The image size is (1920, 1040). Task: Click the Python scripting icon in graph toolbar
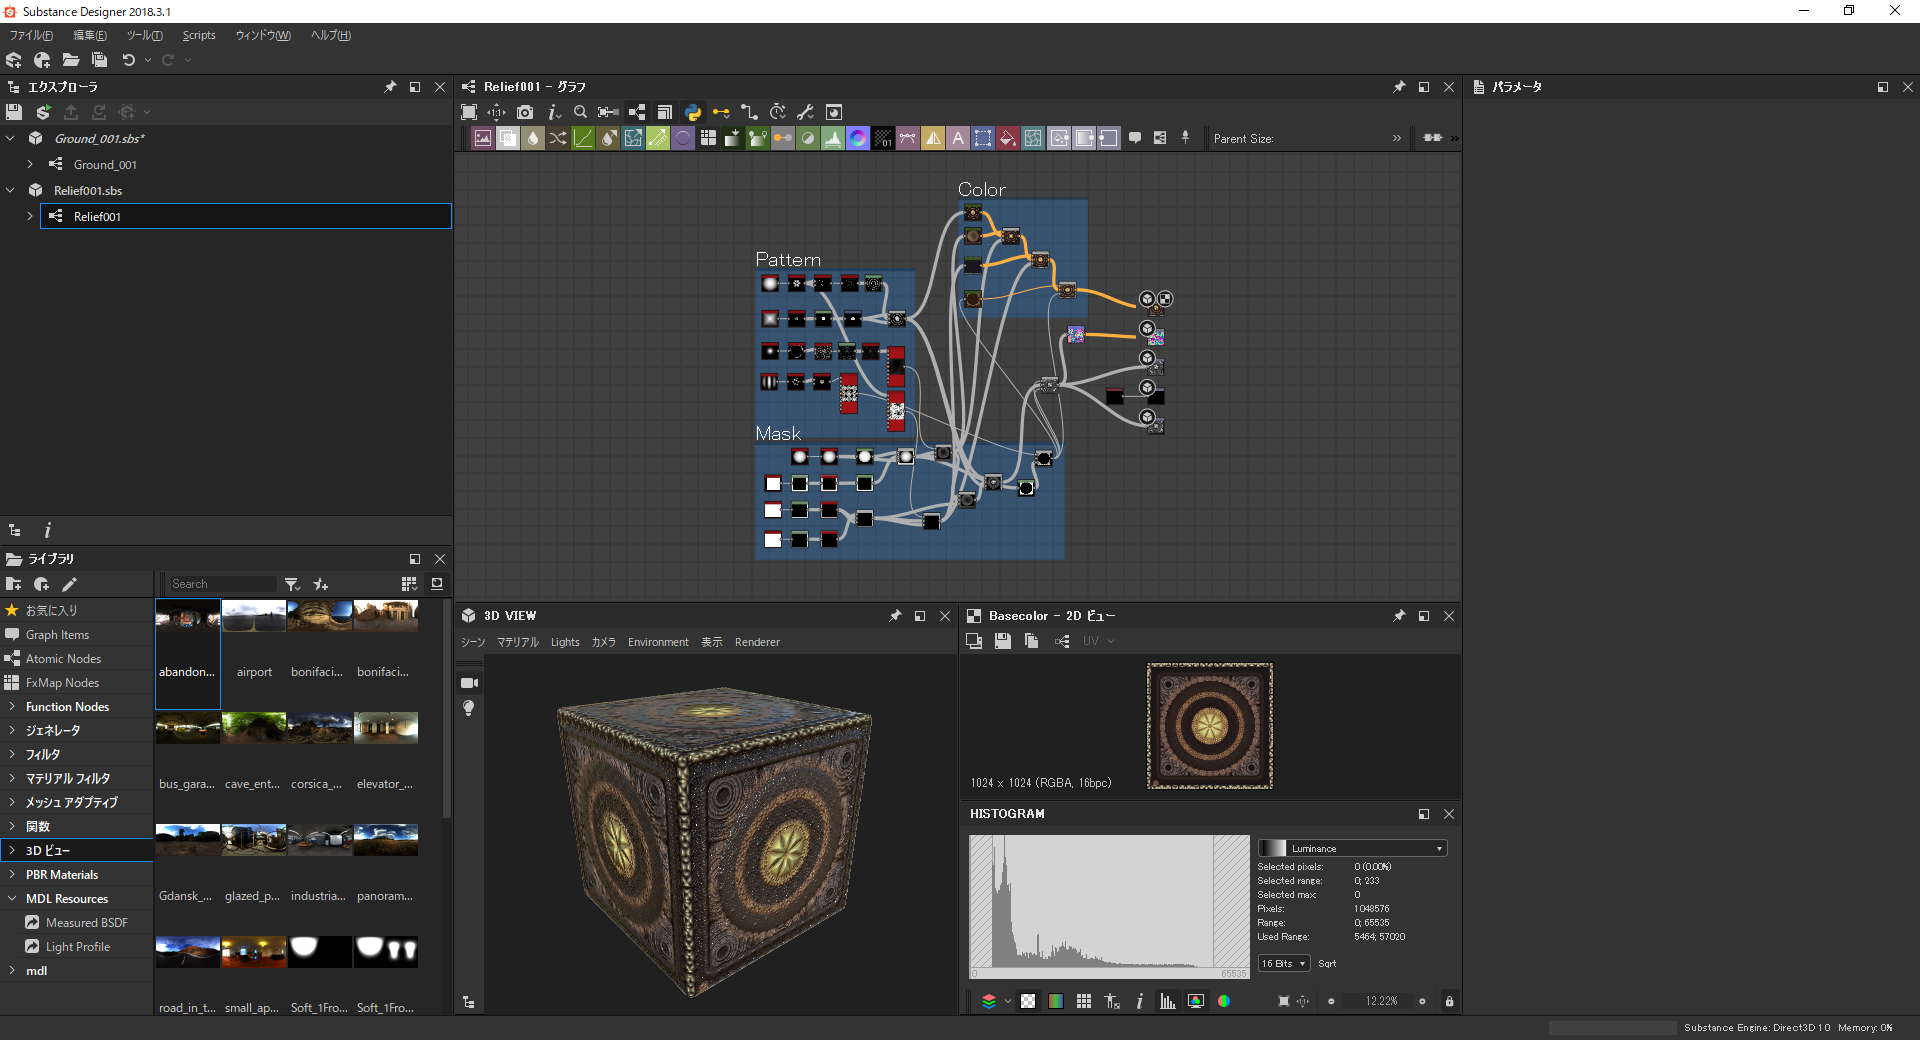click(x=693, y=112)
